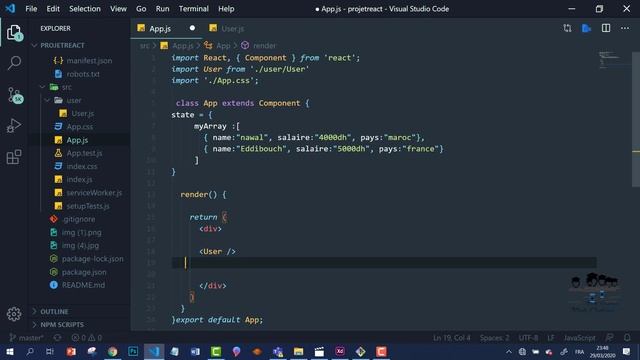Viewport: 640px width, 360px height.
Task: Open Windows taskbar search
Action: click(x=30, y=351)
